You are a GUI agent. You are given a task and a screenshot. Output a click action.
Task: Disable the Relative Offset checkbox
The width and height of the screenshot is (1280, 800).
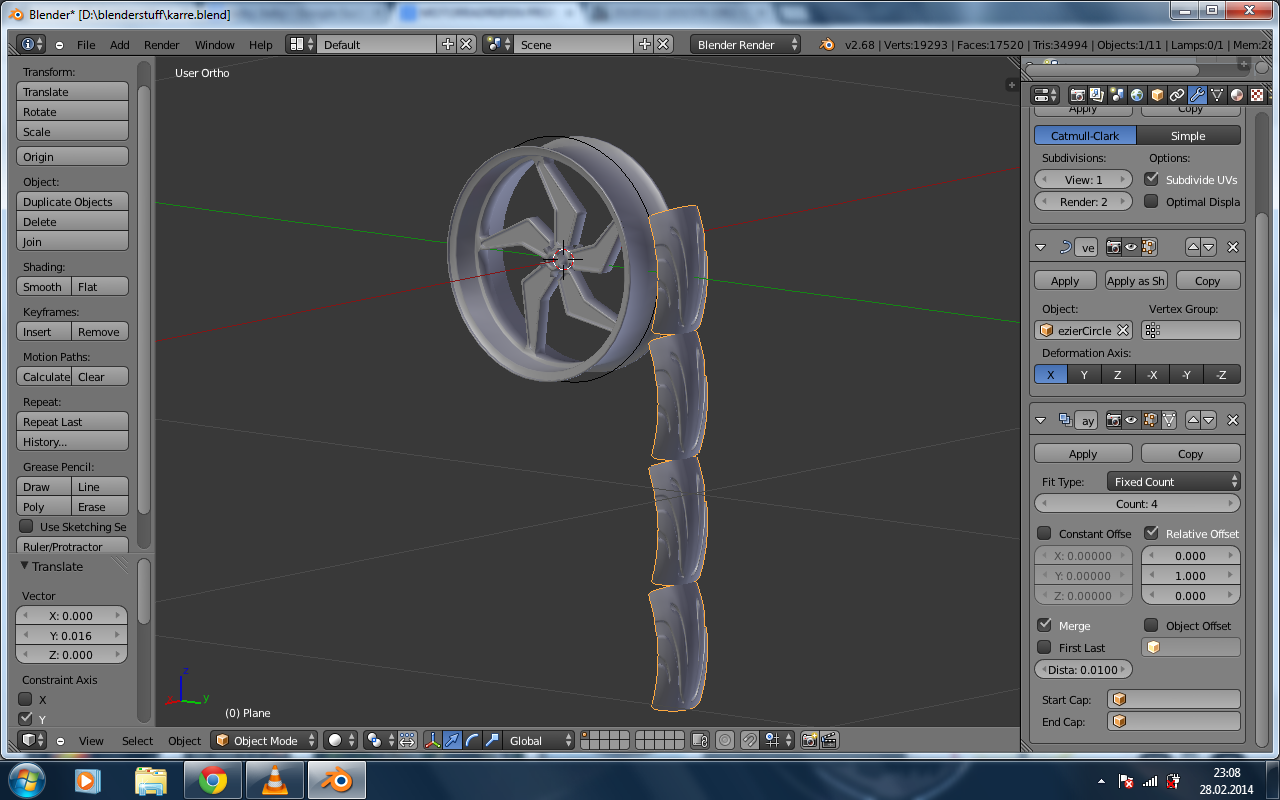point(1151,533)
